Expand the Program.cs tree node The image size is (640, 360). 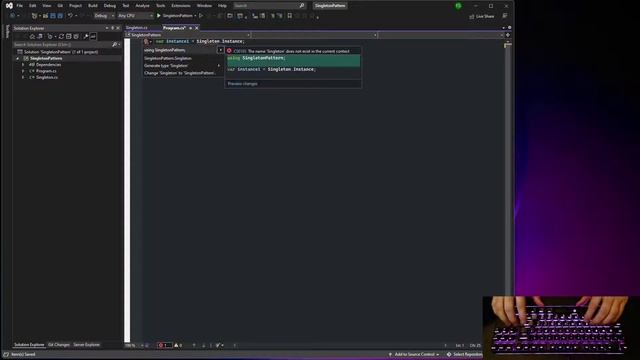click(x=23, y=71)
